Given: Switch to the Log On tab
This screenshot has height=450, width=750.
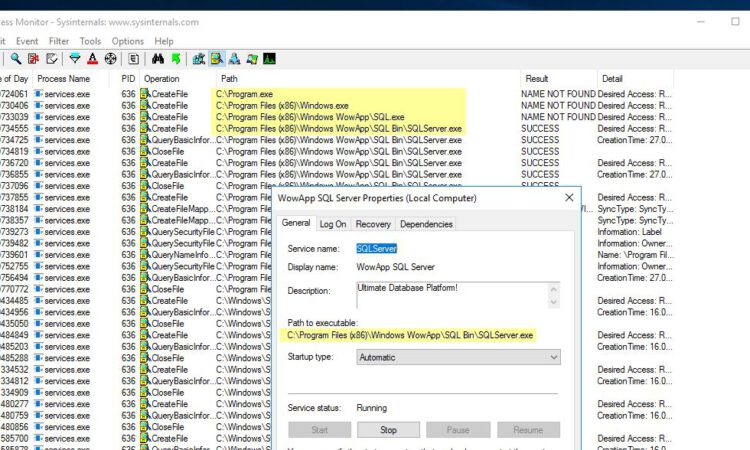Looking at the screenshot, I should (x=333, y=224).
